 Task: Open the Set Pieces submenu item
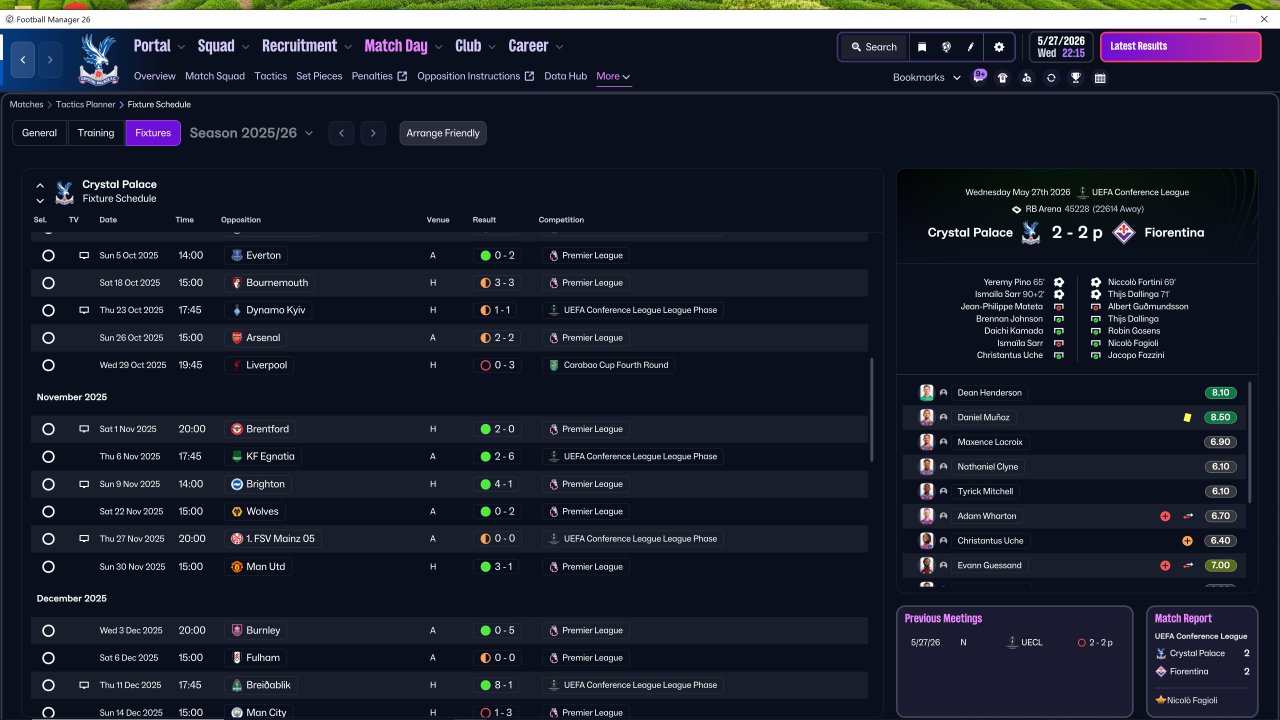click(319, 77)
